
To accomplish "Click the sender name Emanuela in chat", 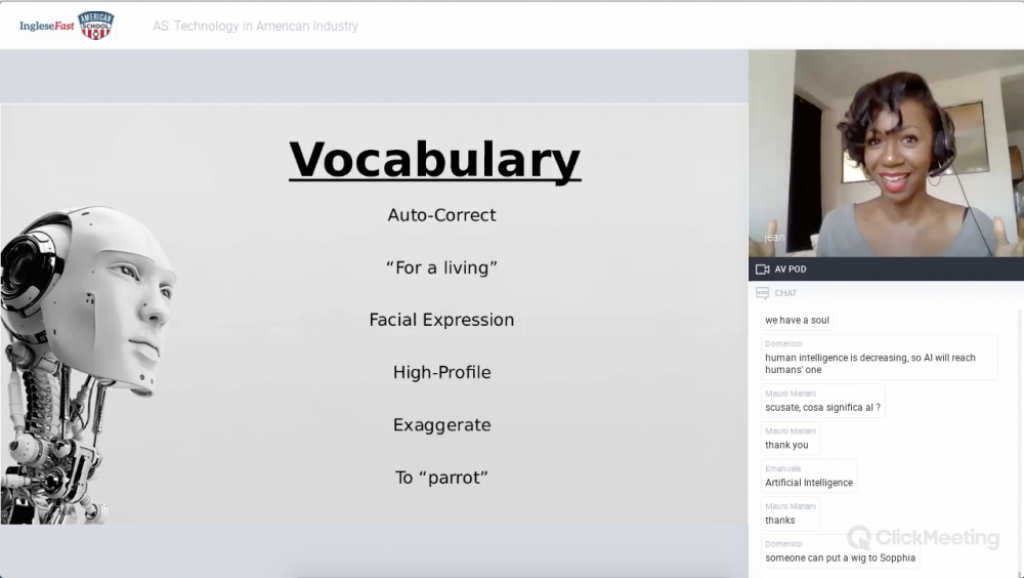I will (784, 468).
